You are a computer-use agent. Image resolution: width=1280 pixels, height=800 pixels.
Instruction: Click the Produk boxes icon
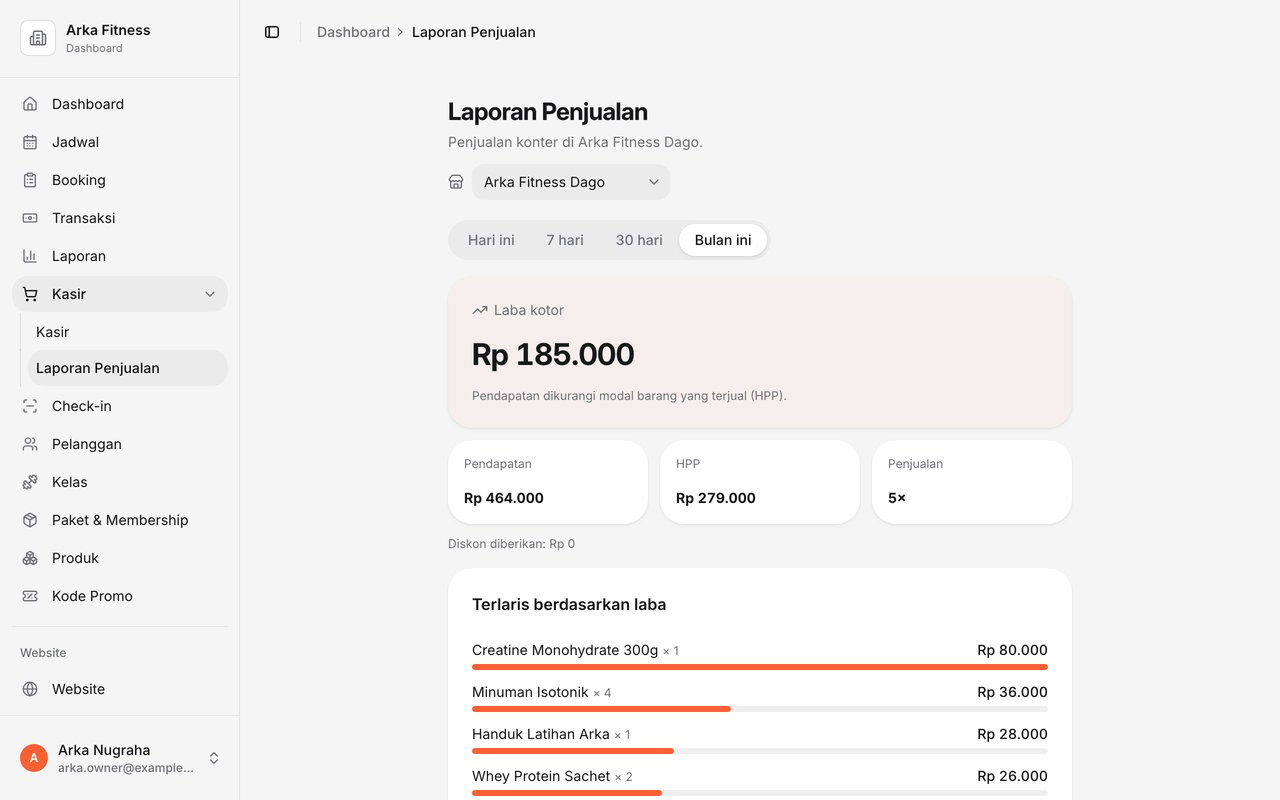(x=30, y=558)
